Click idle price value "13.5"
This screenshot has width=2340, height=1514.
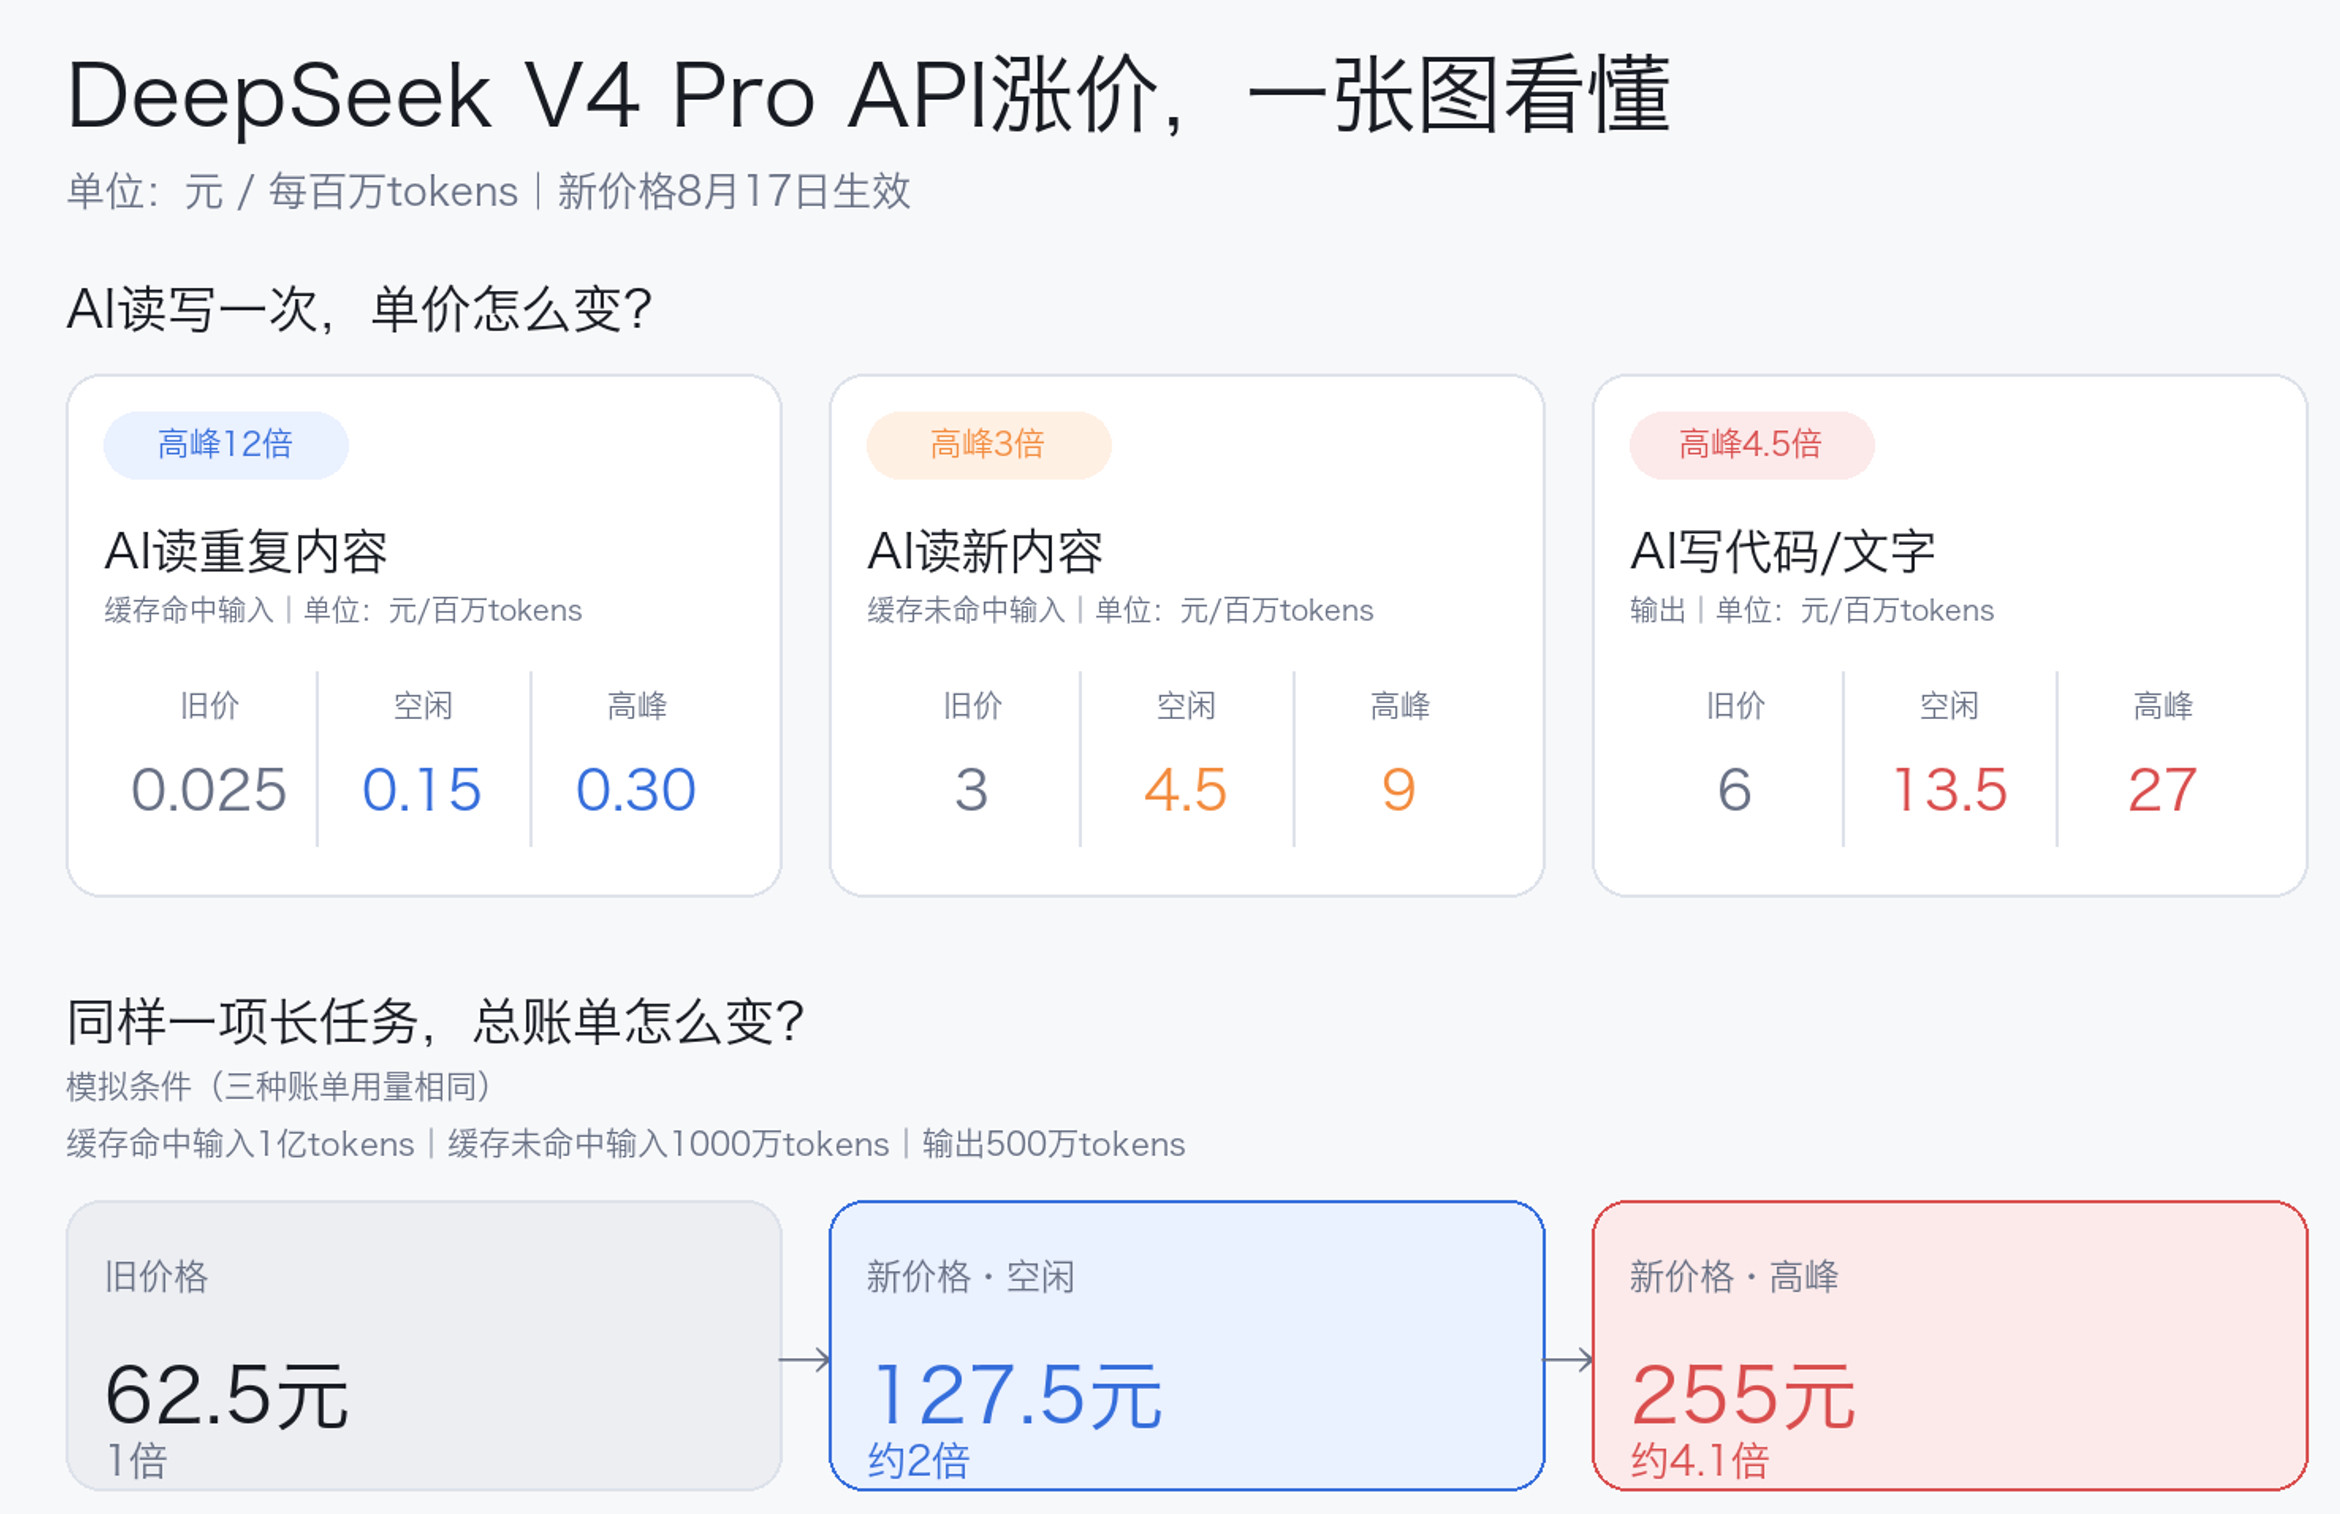(1950, 789)
